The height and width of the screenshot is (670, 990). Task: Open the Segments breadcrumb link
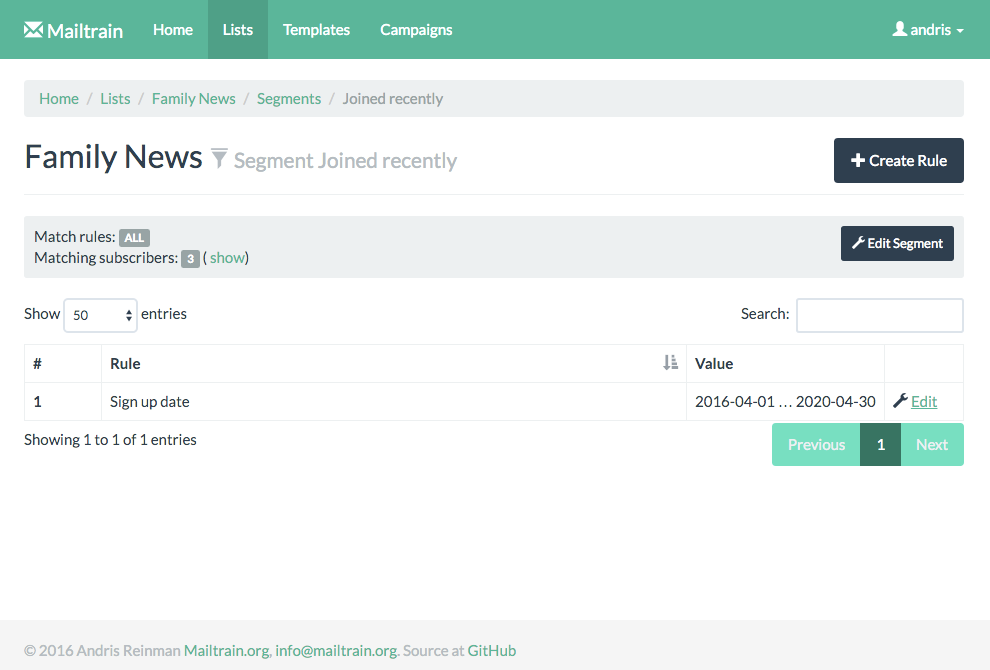pos(289,99)
